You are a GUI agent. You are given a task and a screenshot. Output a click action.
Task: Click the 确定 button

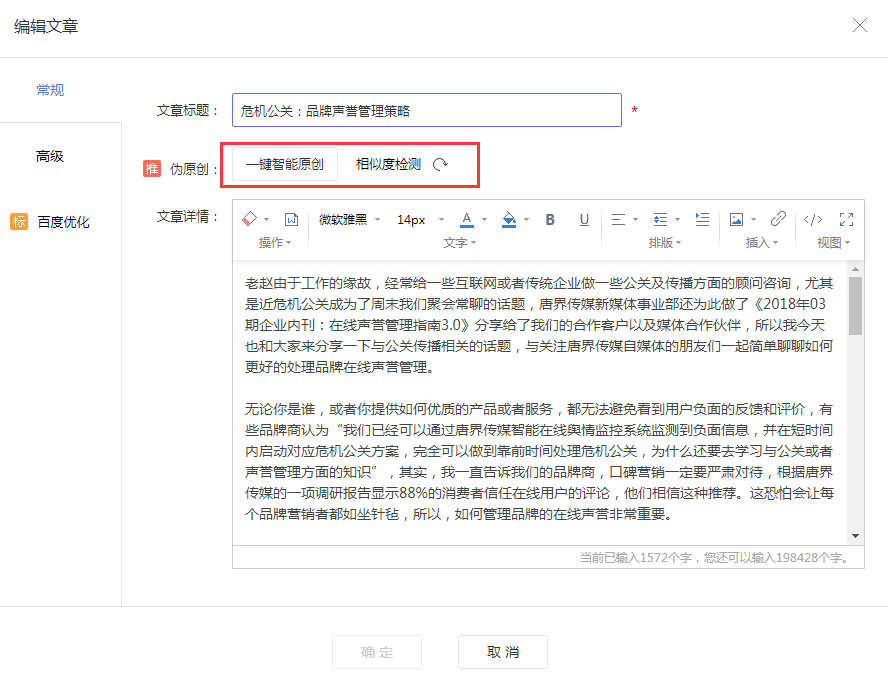click(377, 652)
